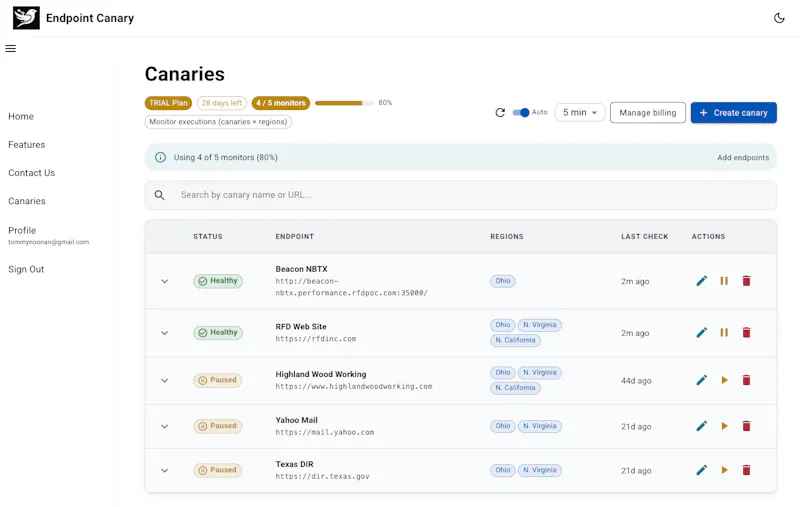Edit the Highland Wood Working canary
The width and height of the screenshot is (800, 507).
pos(702,380)
